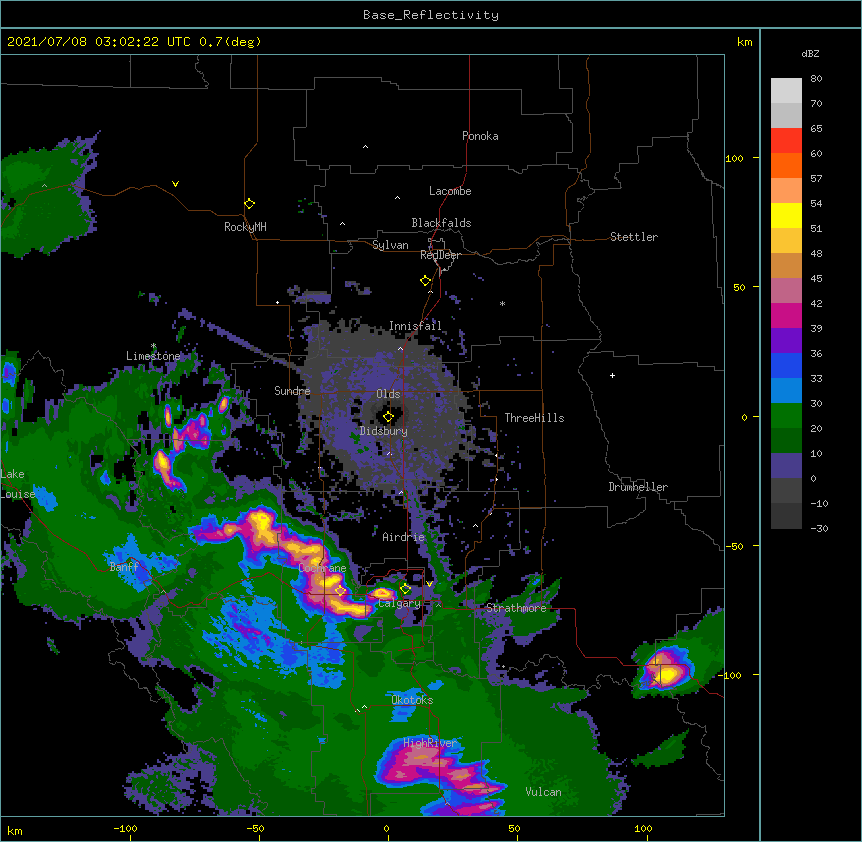
Task: Click the Sundre town label
Action: click(x=292, y=391)
